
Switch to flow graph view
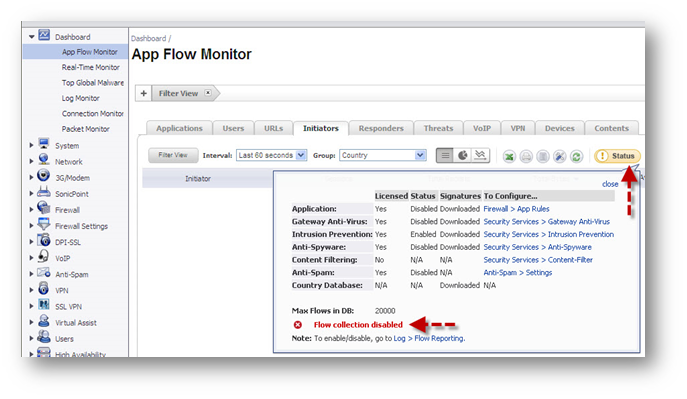480,155
